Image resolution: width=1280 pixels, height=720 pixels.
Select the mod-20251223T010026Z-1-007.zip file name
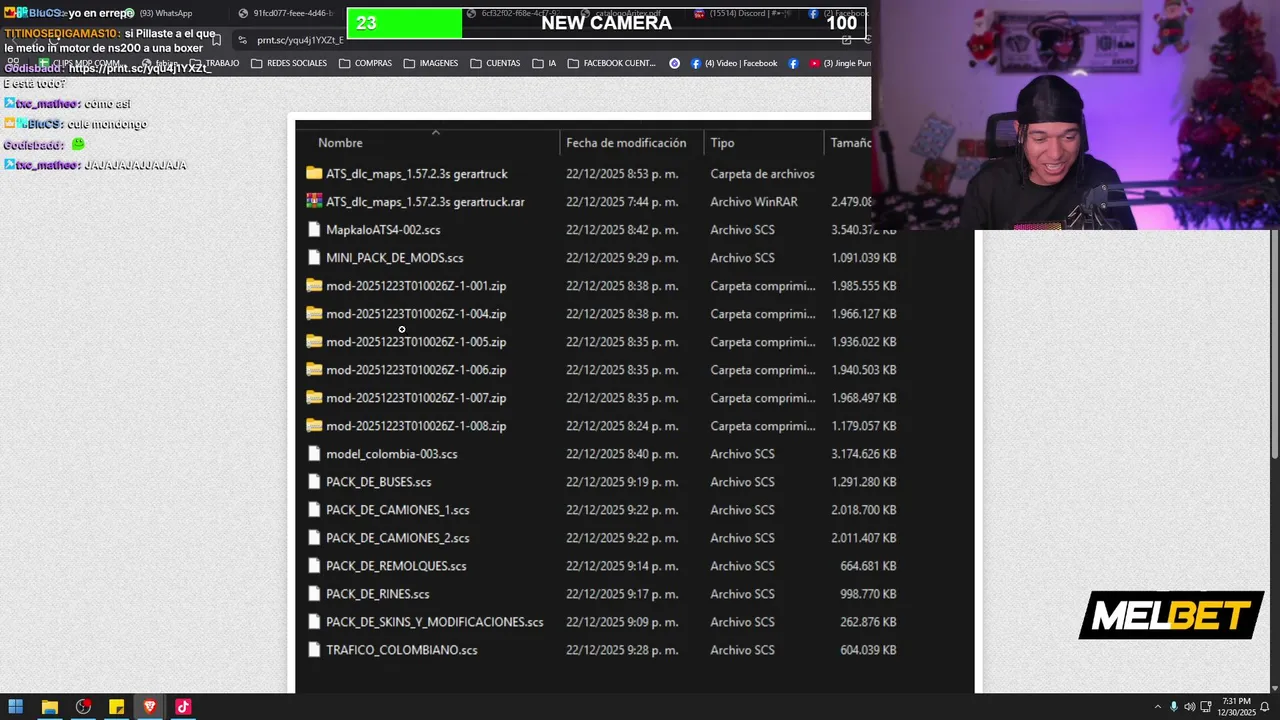[x=416, y=397]
